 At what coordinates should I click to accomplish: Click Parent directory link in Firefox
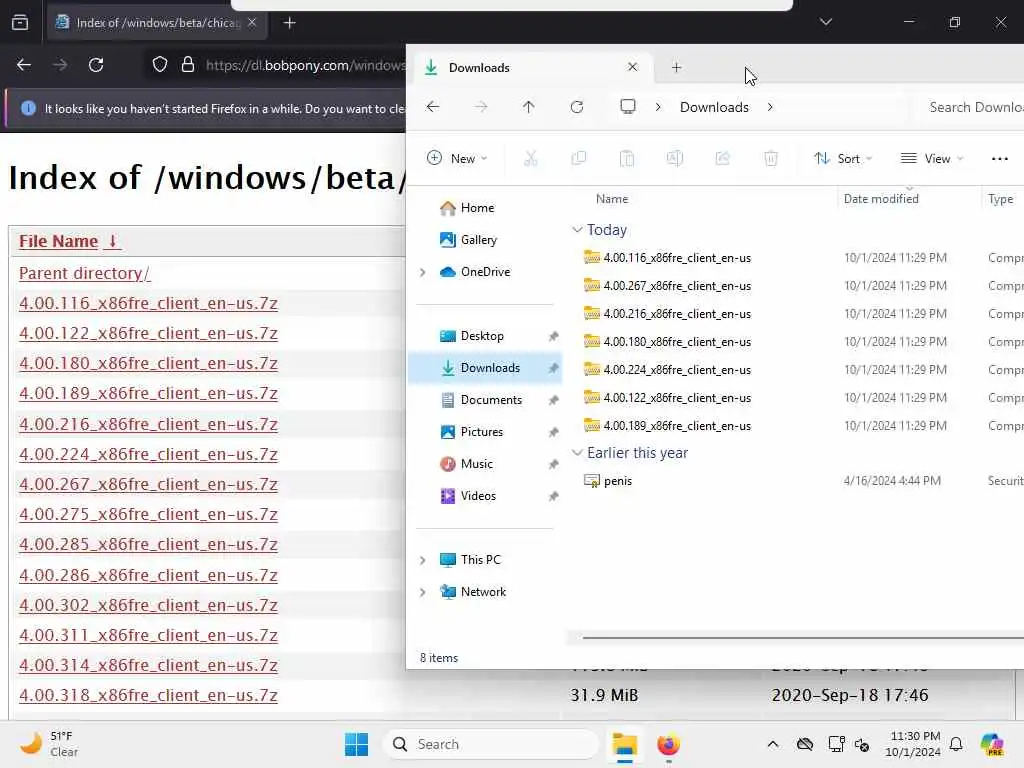(84, 273)
